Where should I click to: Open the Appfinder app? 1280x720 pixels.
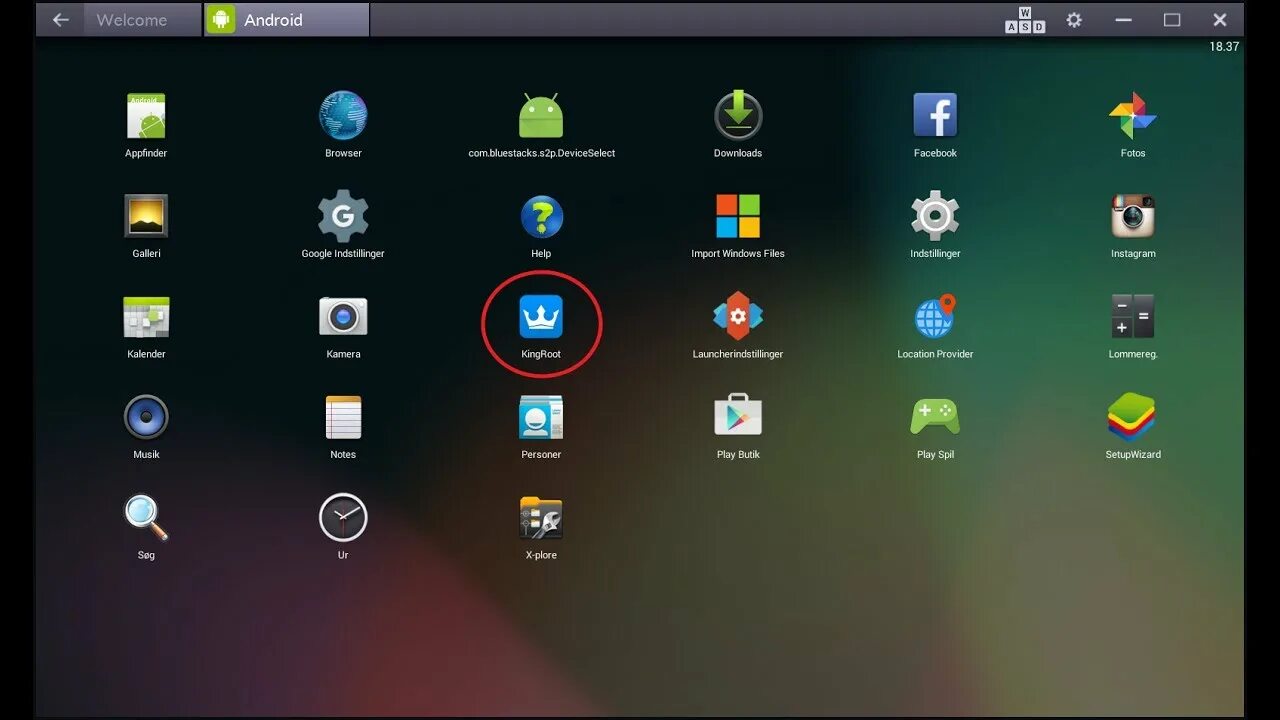click(x=146, y=116)
